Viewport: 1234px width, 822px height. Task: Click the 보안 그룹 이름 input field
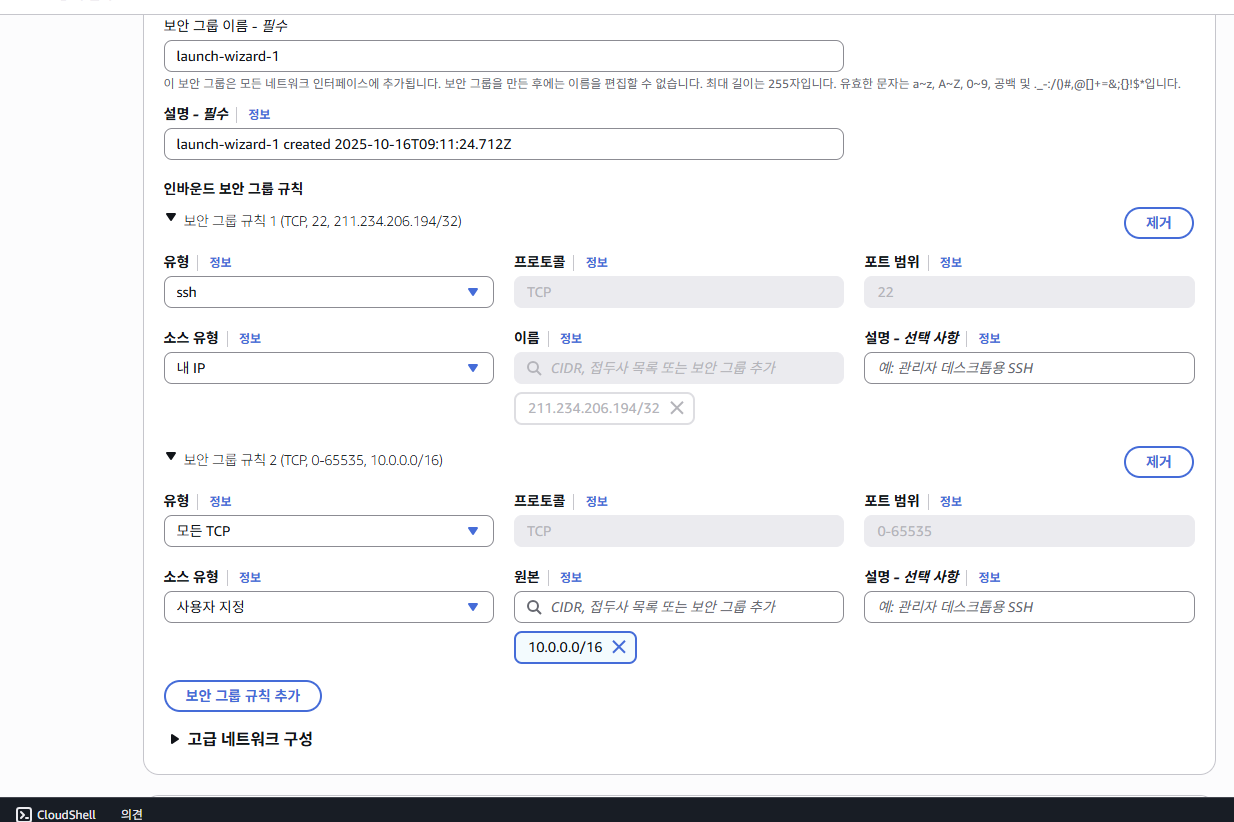(503, 56)
